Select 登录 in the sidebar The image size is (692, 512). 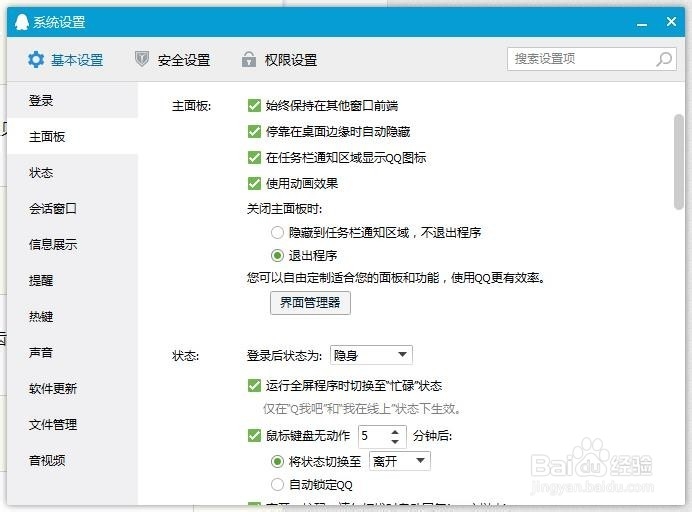[72, 101]
